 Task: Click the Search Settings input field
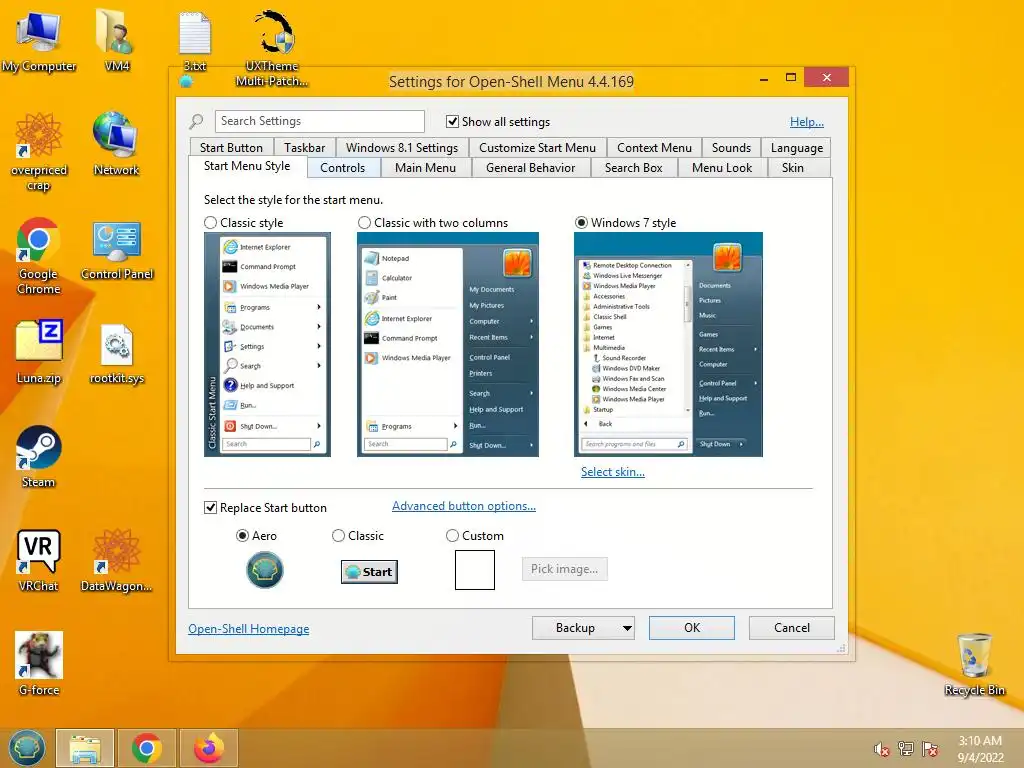pyautogui.click(x=319, y=121)
